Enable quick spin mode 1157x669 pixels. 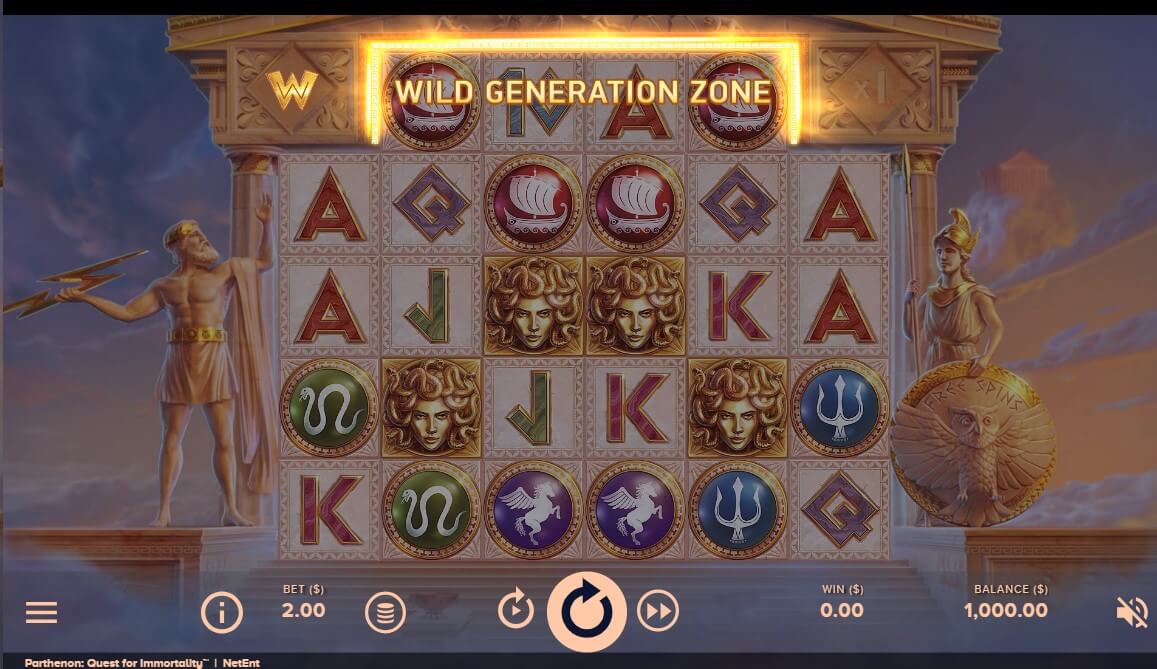tap(657, 611)
